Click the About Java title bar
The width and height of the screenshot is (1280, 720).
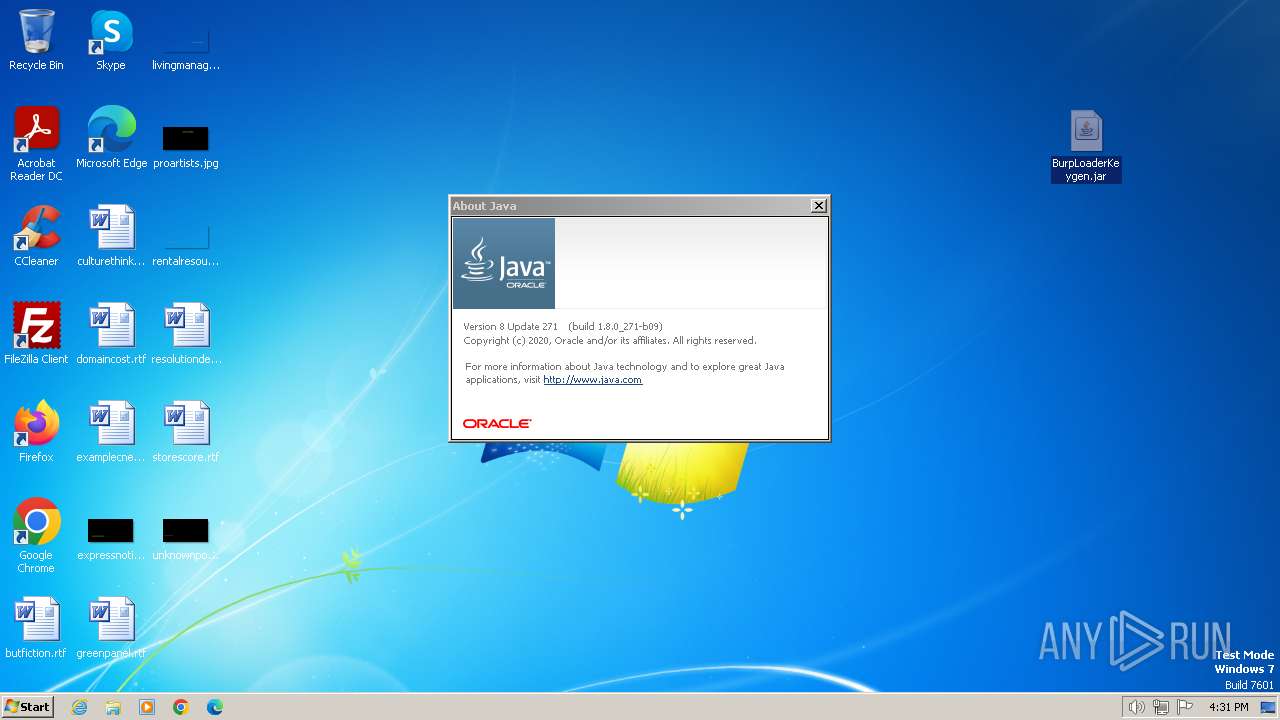[630, 206]
